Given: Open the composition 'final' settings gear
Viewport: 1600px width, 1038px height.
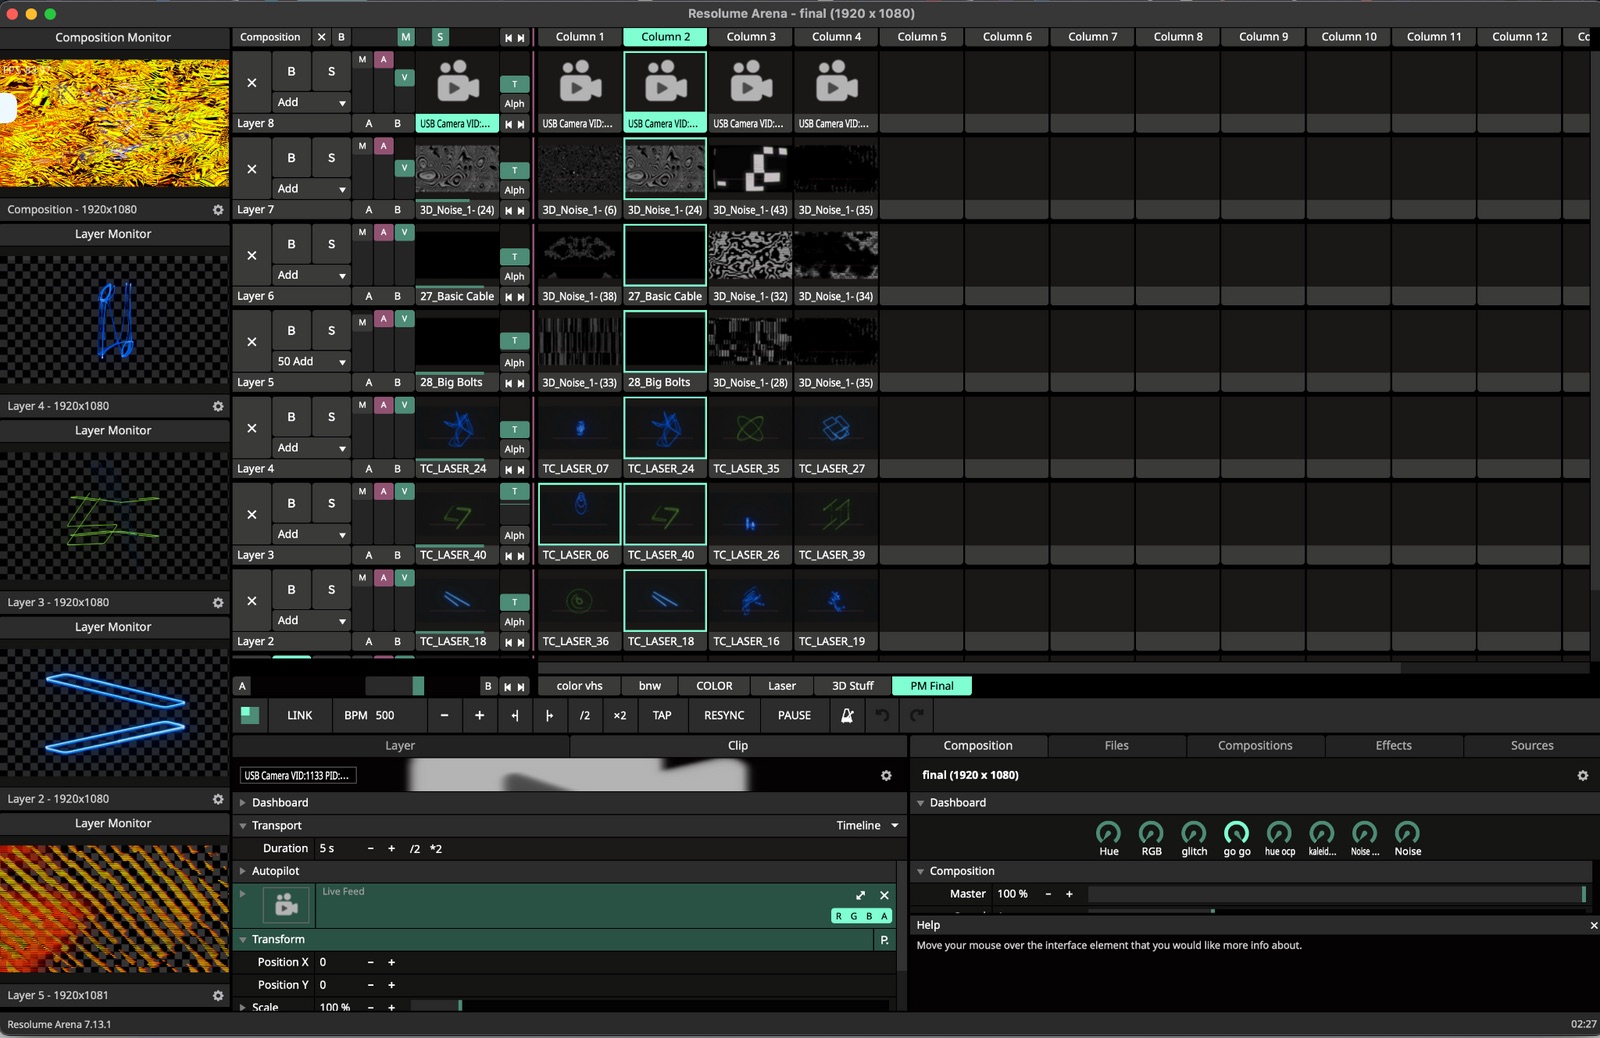Looking at the screenshot, I should 1583,776.
